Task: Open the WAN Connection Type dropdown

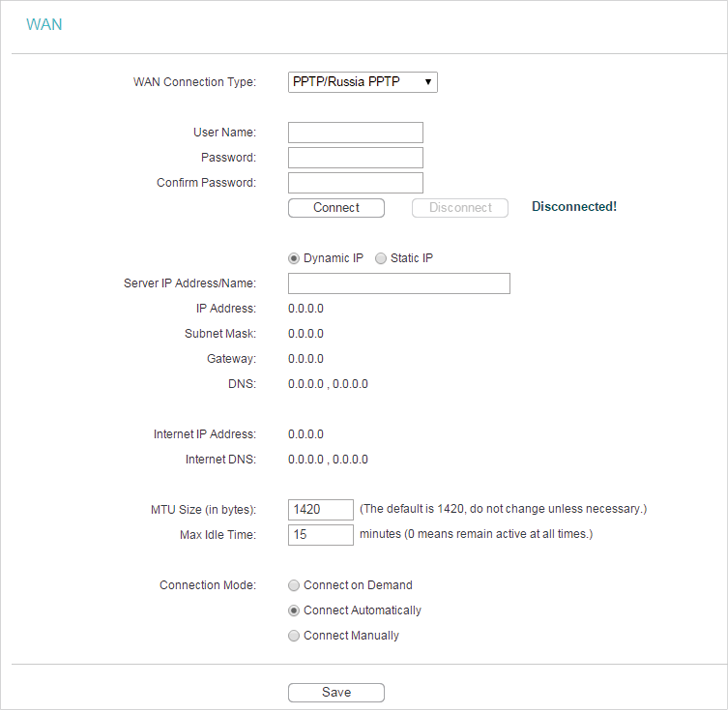Action: pyautogui.click(x=363, y=82)
